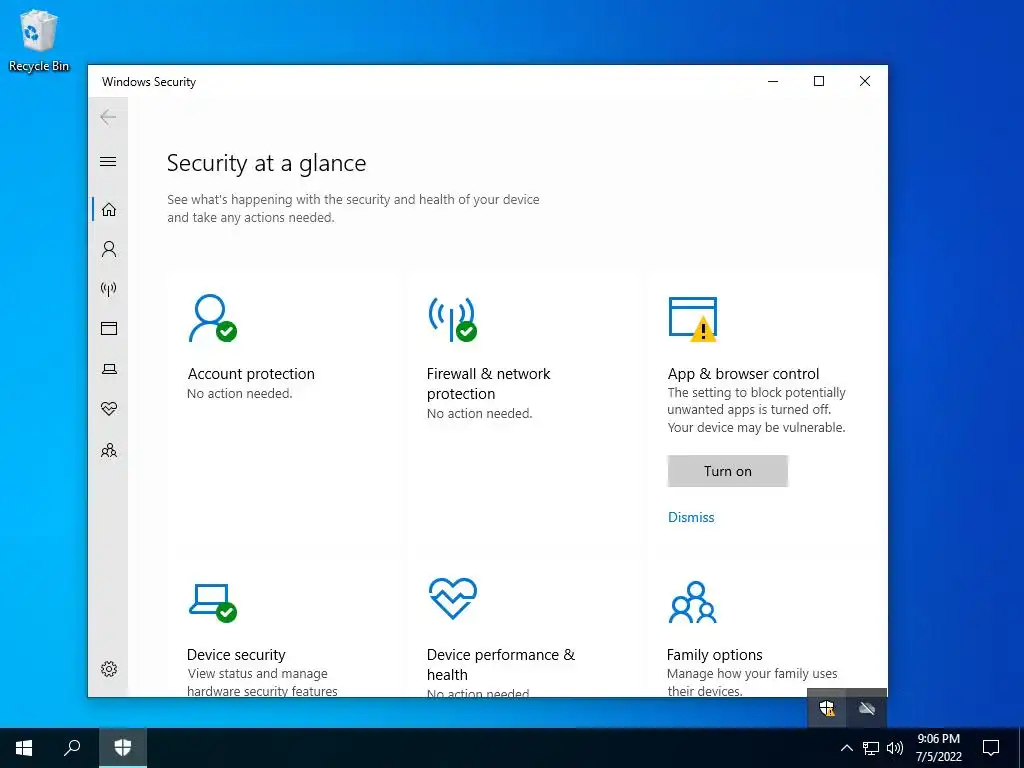The image size is (1024, 768).
Task: Open Settings gear in the sidebar
Action: [x=109, y=669]
